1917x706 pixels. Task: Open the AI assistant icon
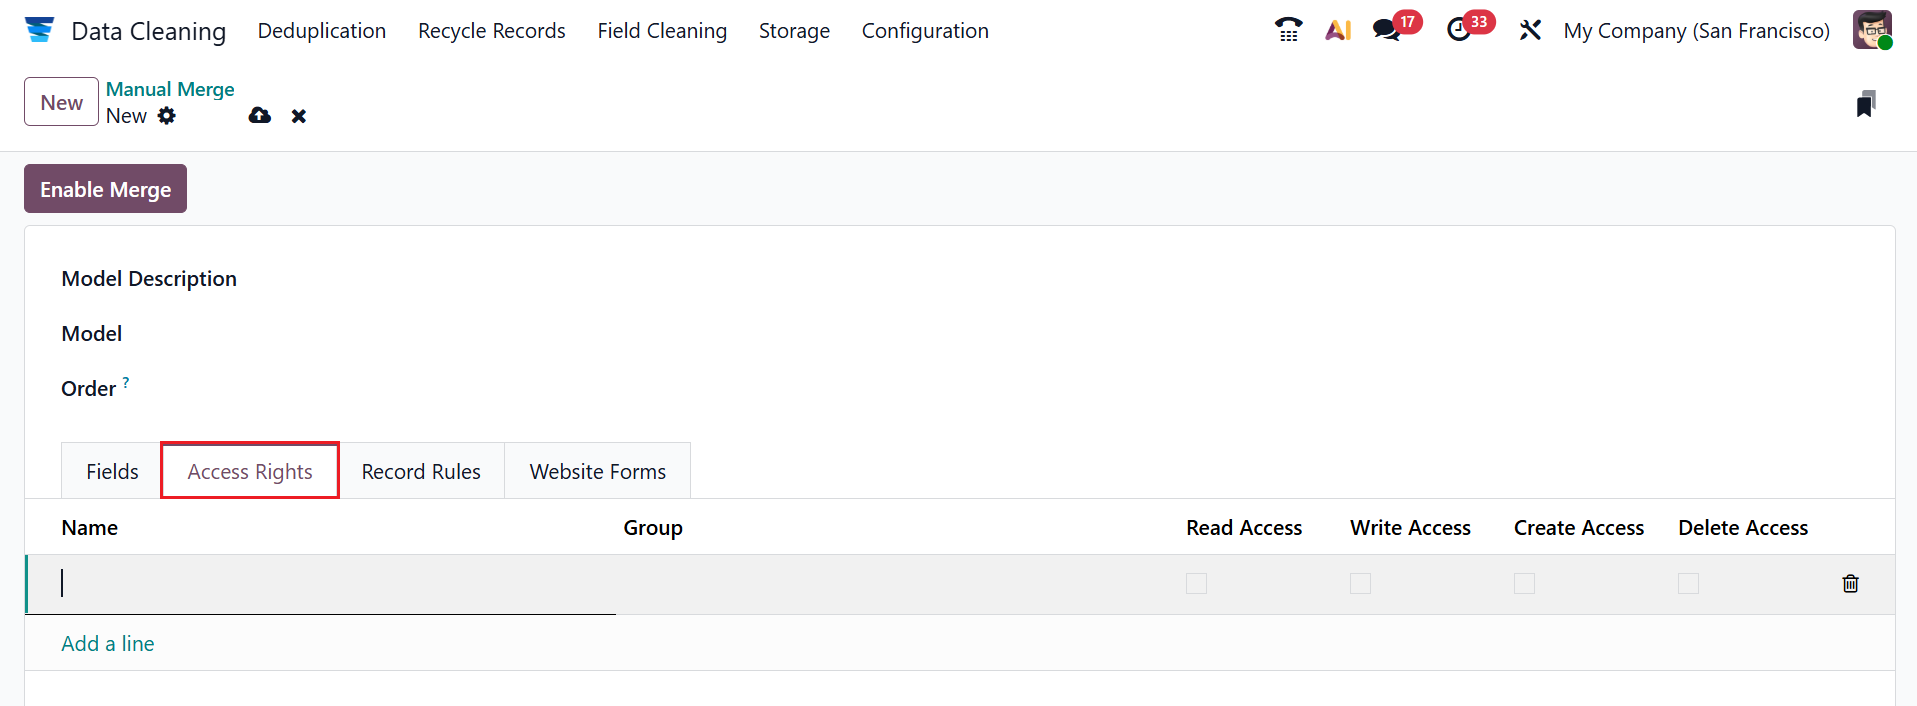click(1338, 30)
